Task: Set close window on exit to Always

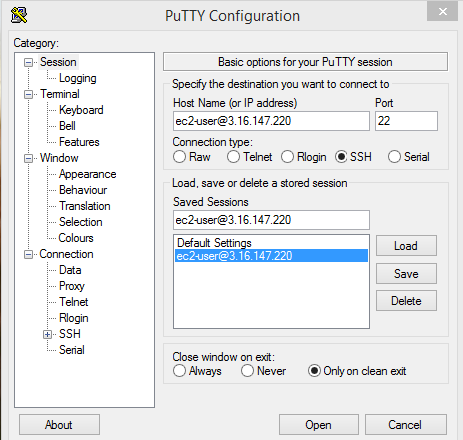Action: [x=179, y=371]
